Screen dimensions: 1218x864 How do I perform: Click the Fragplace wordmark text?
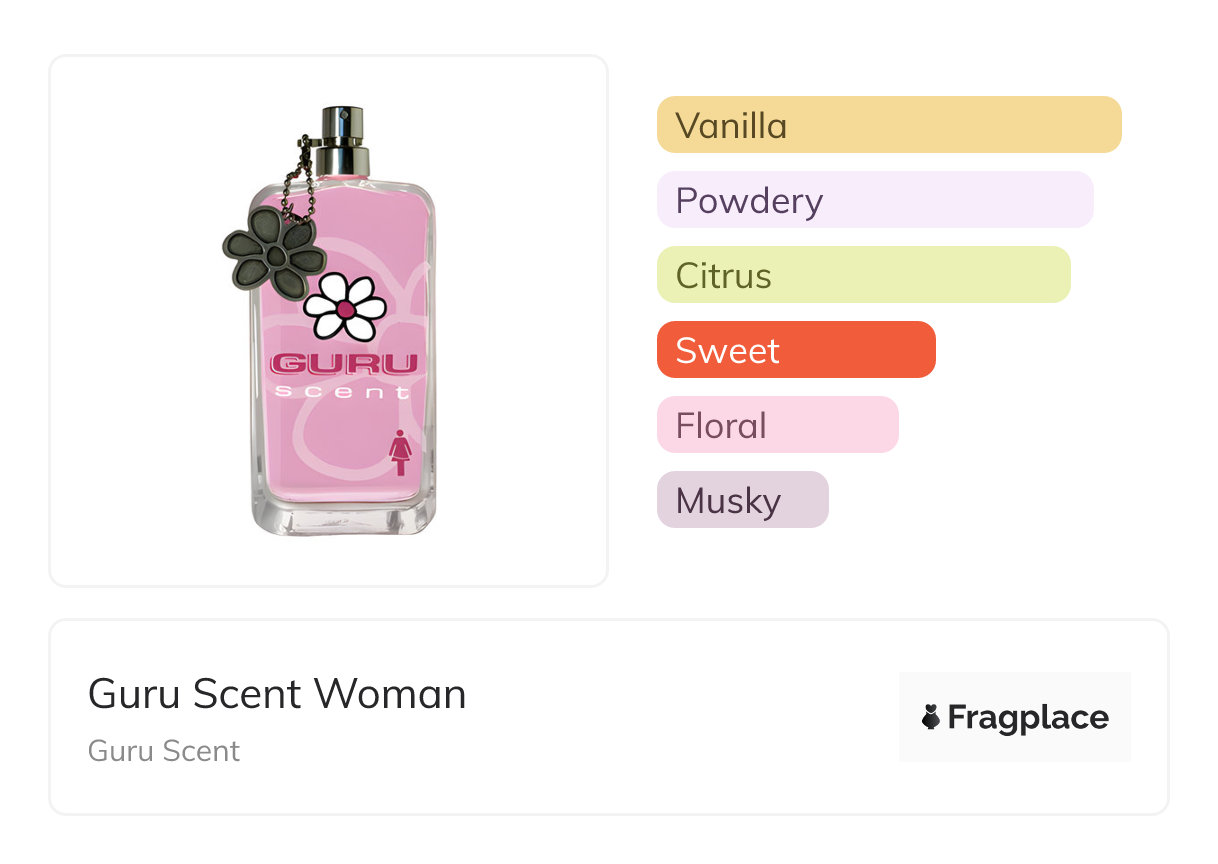[1028, 717]
